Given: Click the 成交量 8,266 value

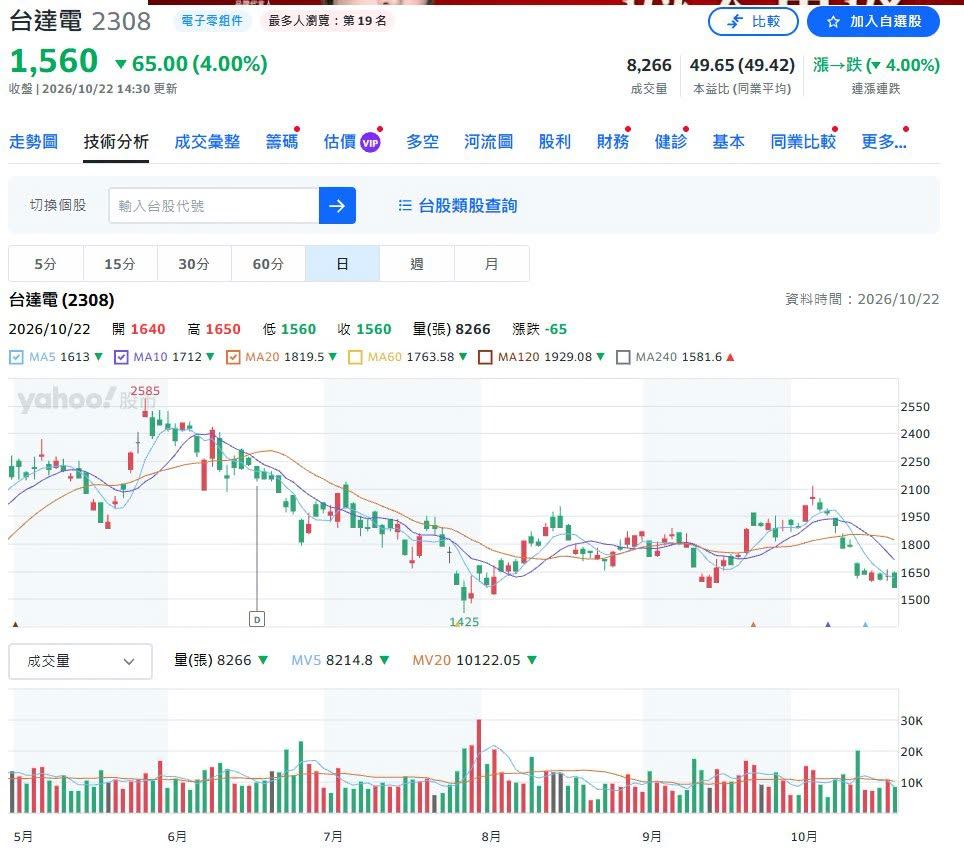Looking at the screenshot, I should tap(649, 65).
